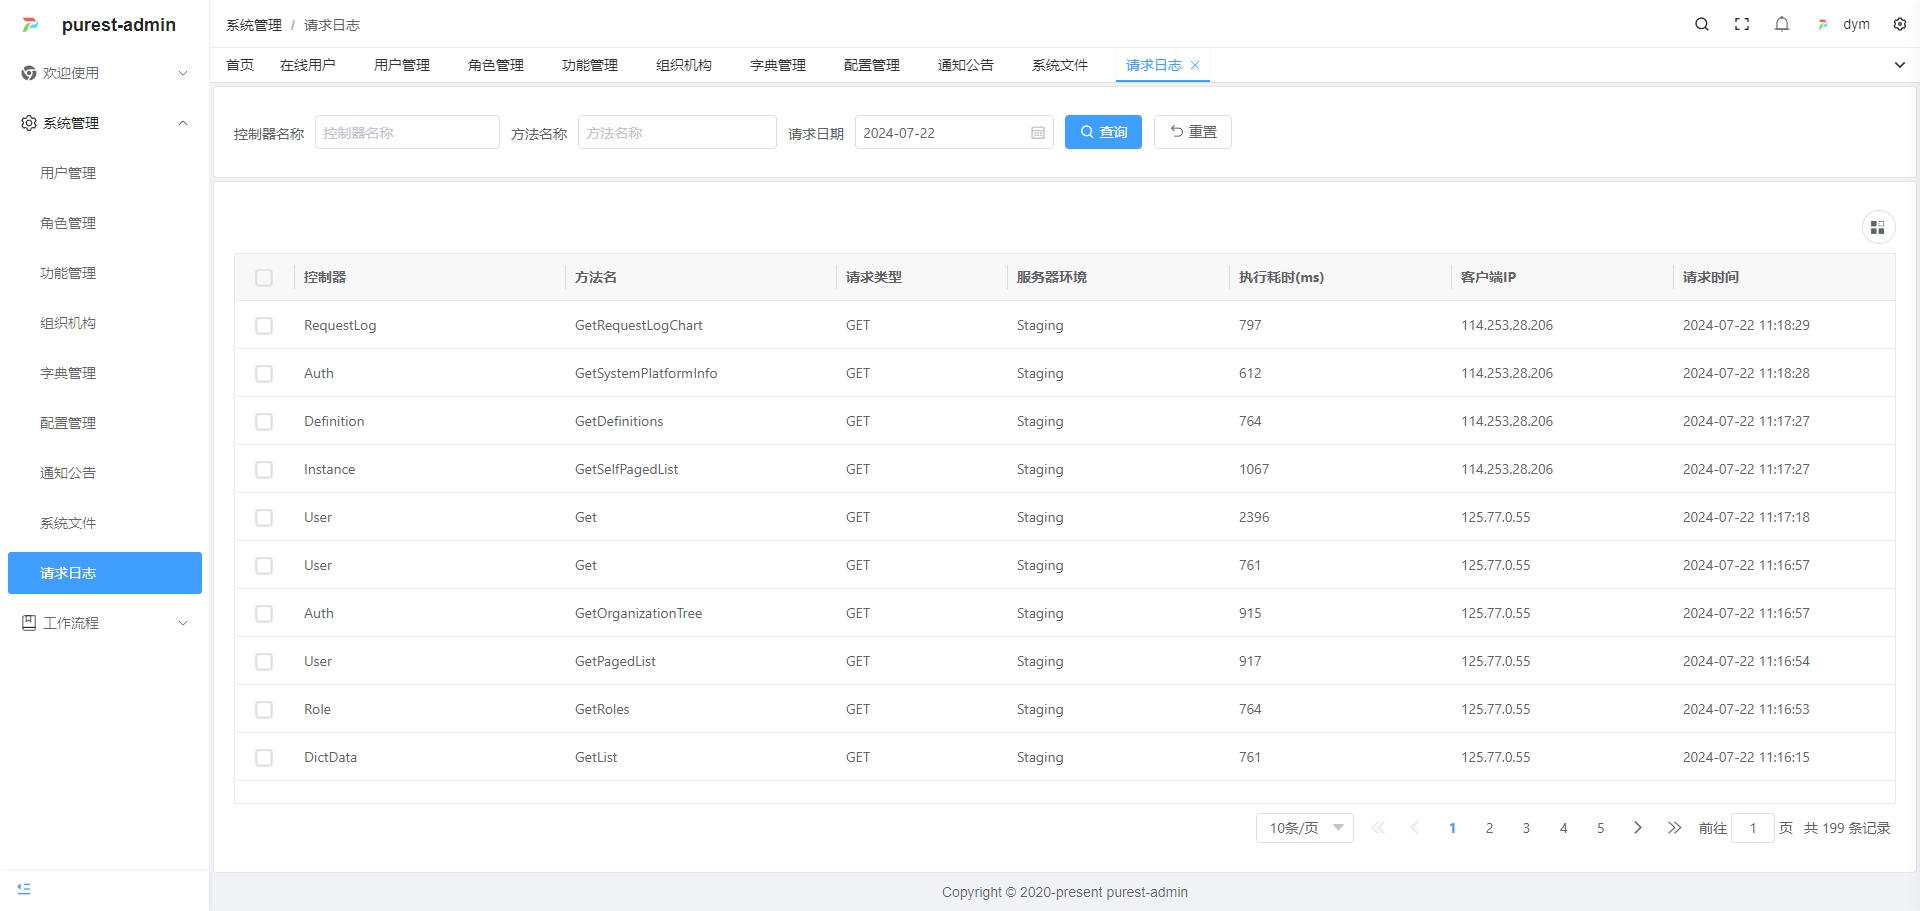Open 用户管理 in the sidebar
This screenshot has height=911, width=1920.
coord(68,173)
